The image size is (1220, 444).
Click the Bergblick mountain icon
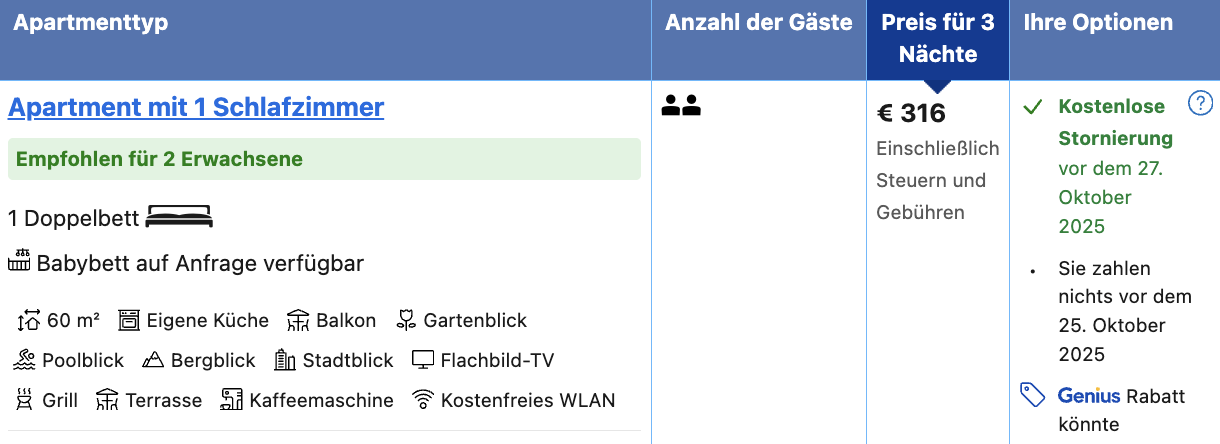(153, 360)
